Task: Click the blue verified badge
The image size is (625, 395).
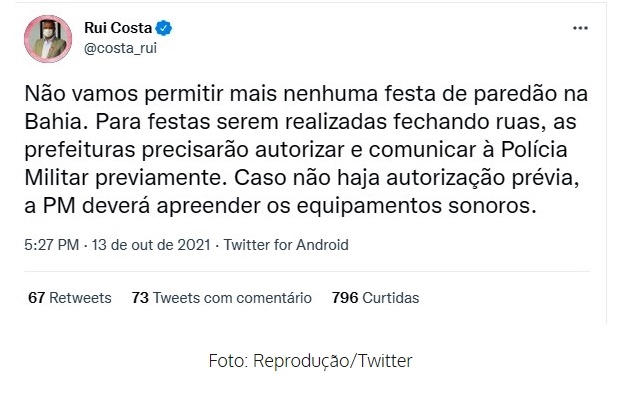Action: [x=163, y=28]
